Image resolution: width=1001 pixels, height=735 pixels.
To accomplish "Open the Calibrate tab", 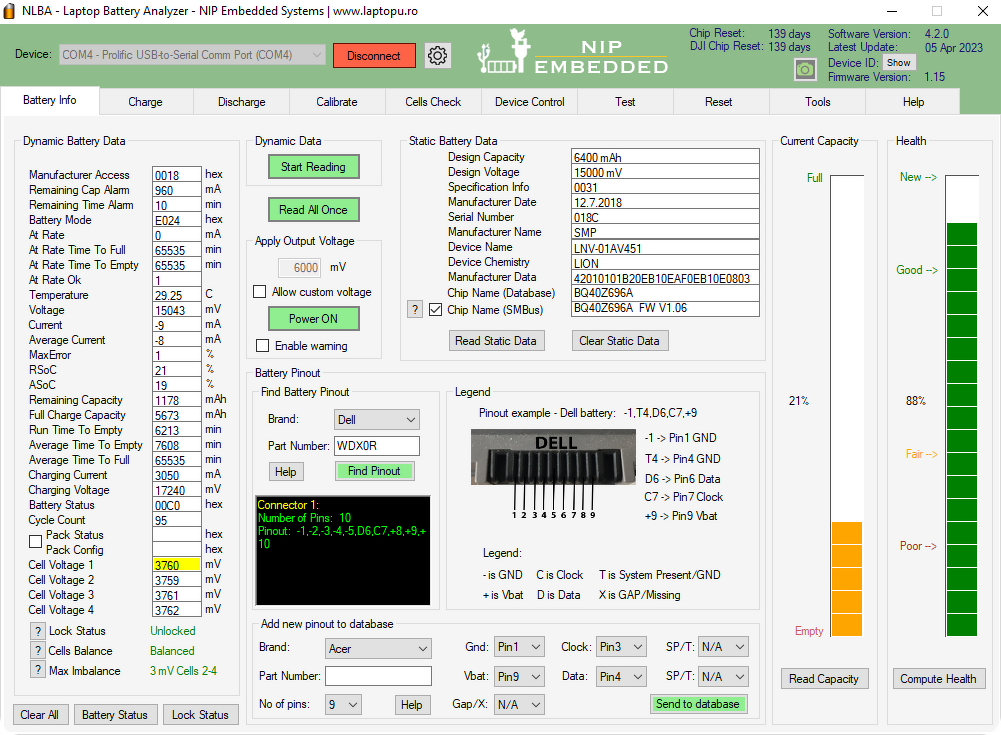I will [336, 102].
